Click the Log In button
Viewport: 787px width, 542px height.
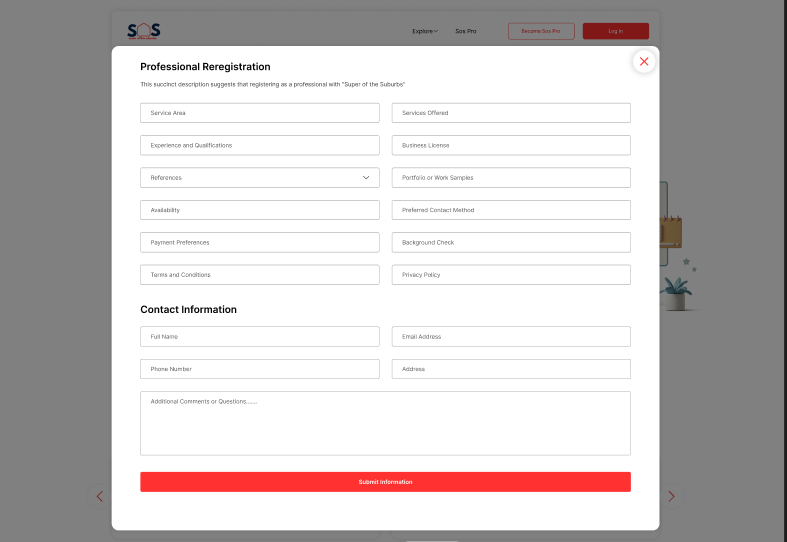click(616, 31)
